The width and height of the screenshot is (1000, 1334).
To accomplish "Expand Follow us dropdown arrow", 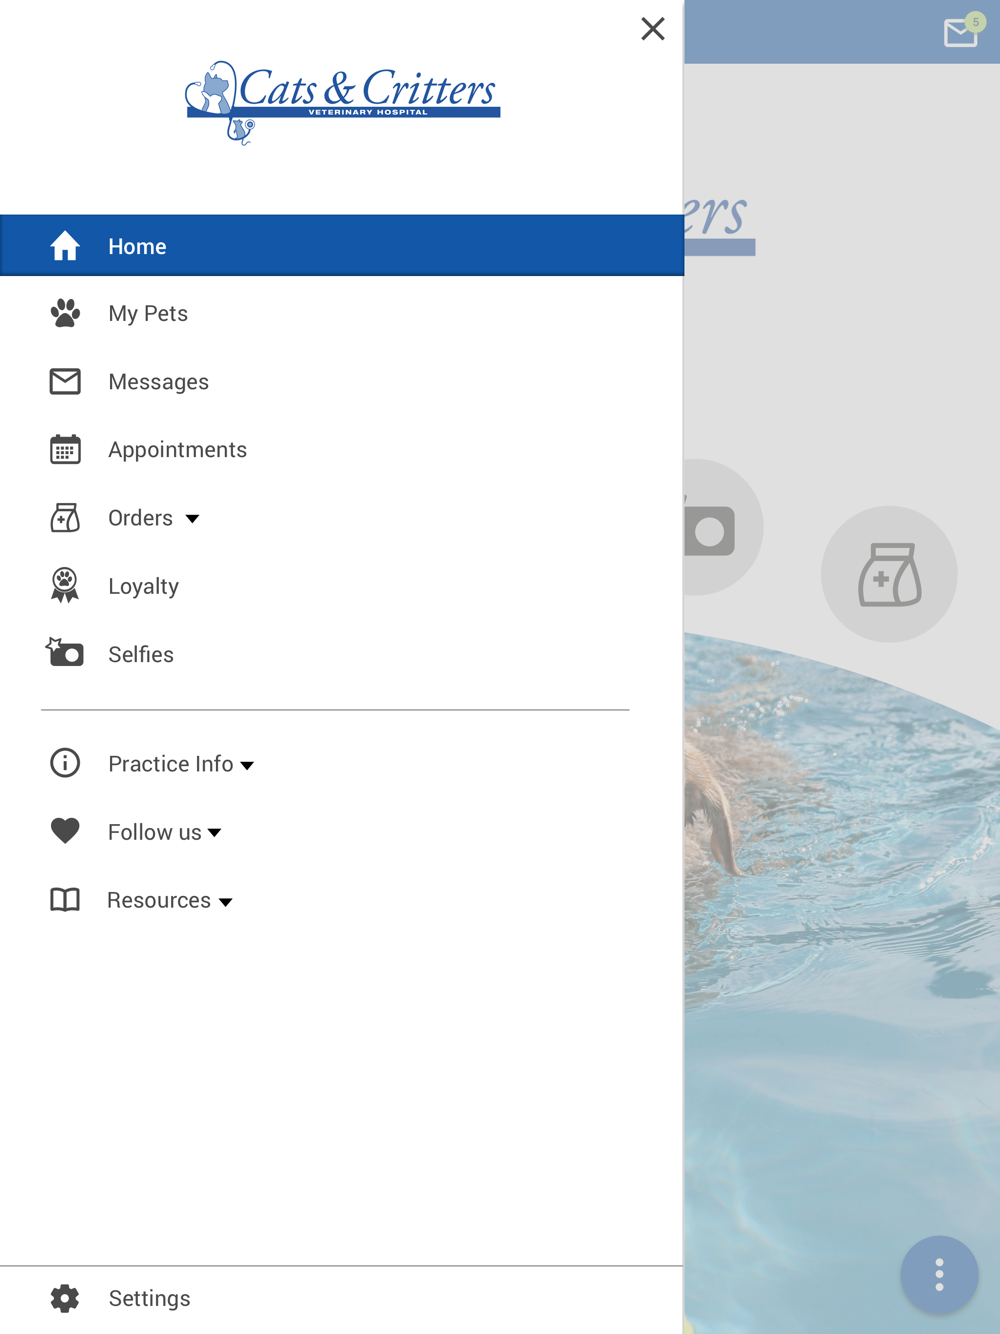I will tap(214, 833).
